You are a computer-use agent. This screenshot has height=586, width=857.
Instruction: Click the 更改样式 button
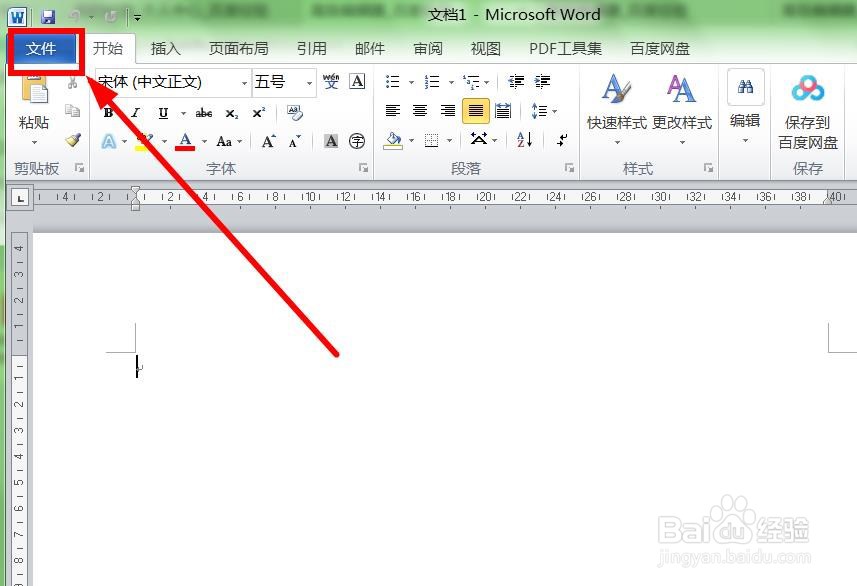(682, 109)
